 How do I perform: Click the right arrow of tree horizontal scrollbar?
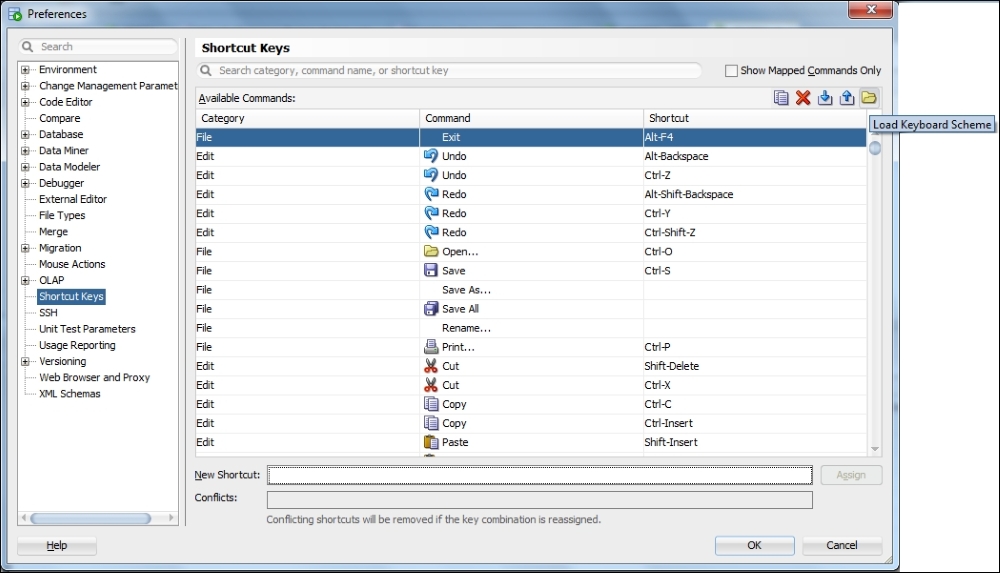[171, 518]
